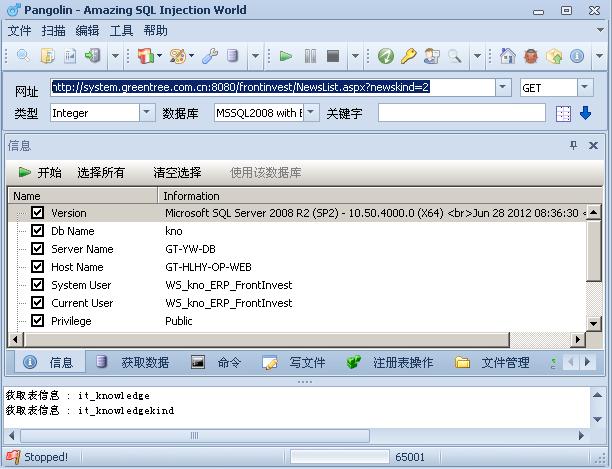612x469 pixels.
Task: Click the blue wrench tool icon
Action: 210,56
